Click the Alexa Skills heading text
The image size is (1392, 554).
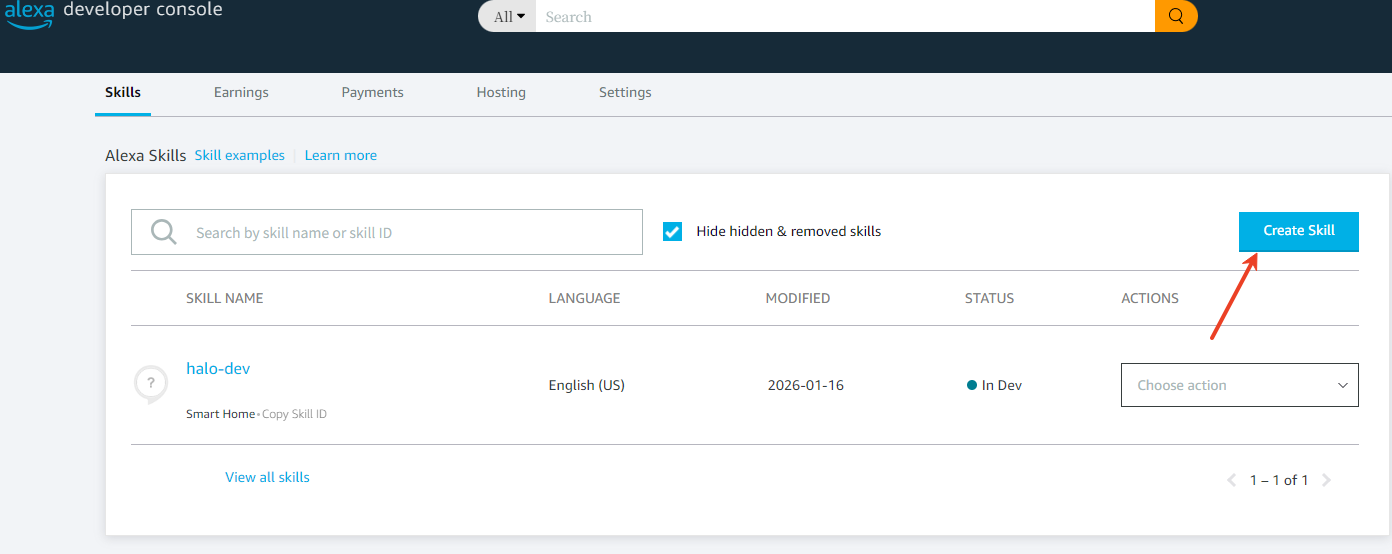coord(145,155)
